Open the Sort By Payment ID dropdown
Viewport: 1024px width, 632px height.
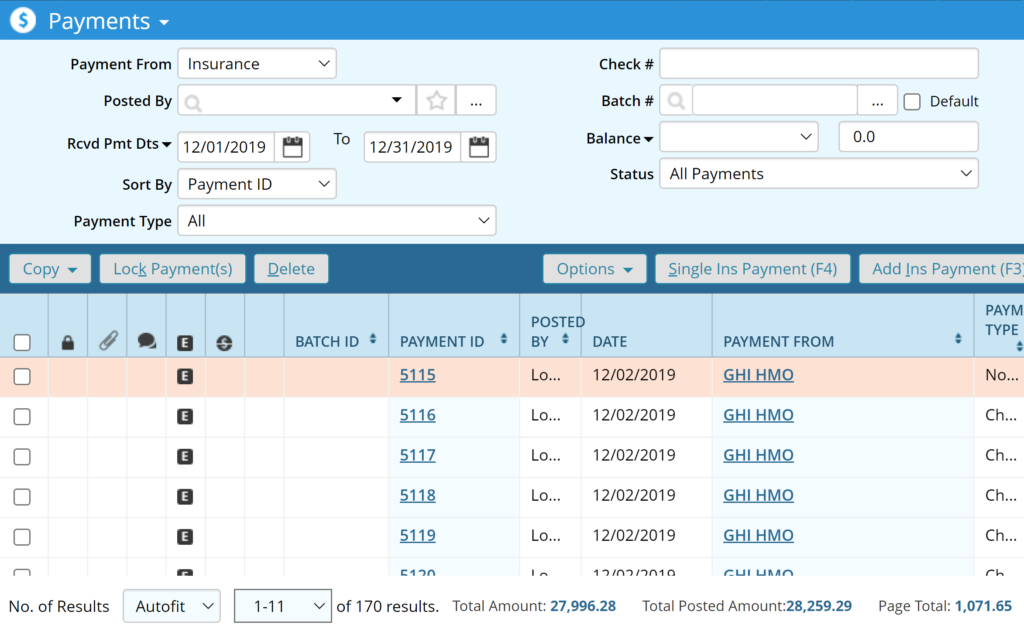pos(257,184)
